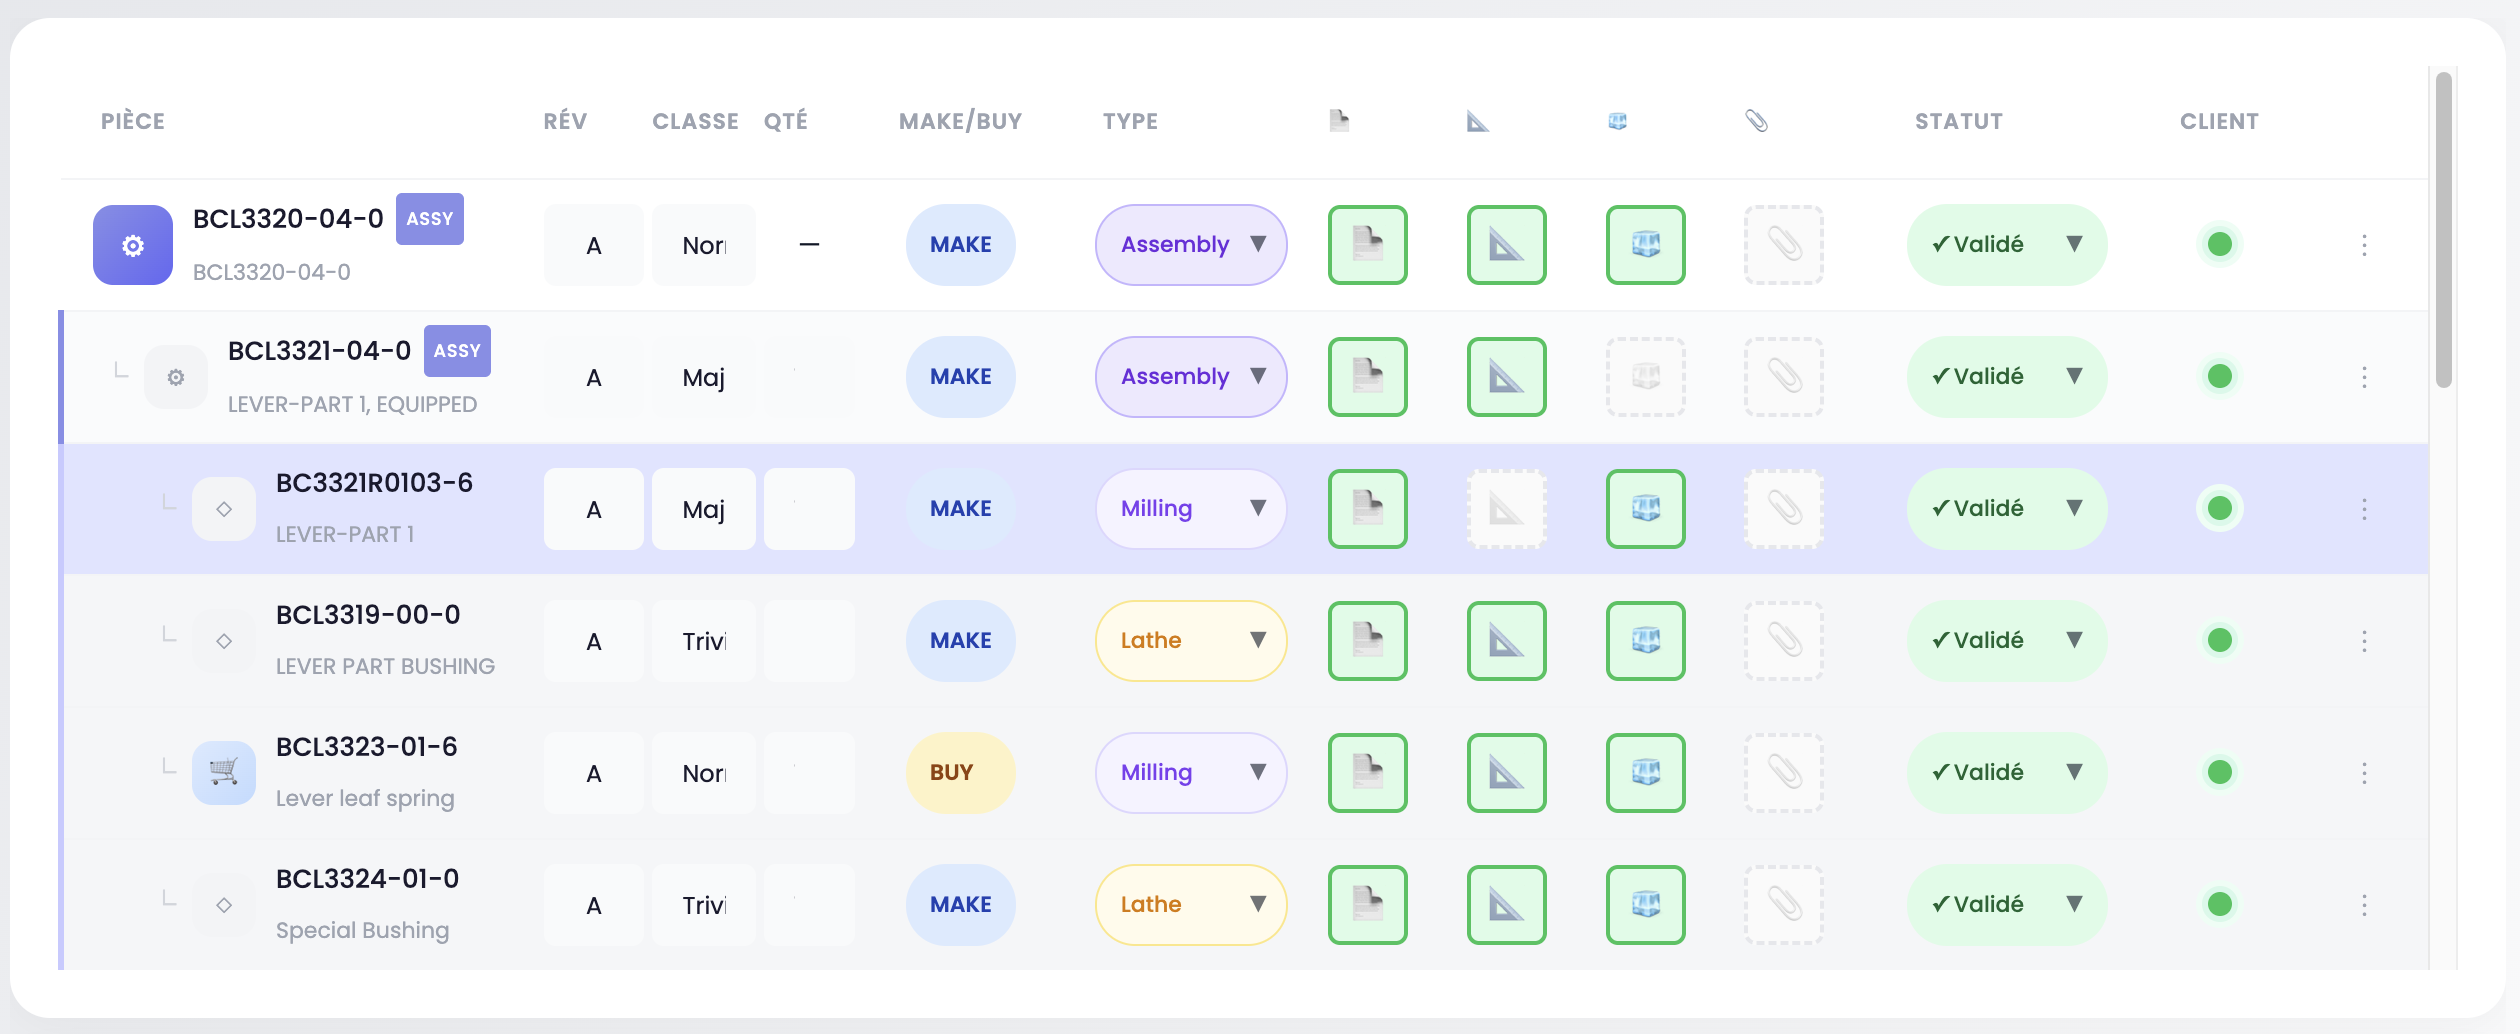The width and height of the screenshot is (2520, 1034).
Task: Open the Lathe type dropdown on BCL3319-00-0
Action: tap(1190, 641)
